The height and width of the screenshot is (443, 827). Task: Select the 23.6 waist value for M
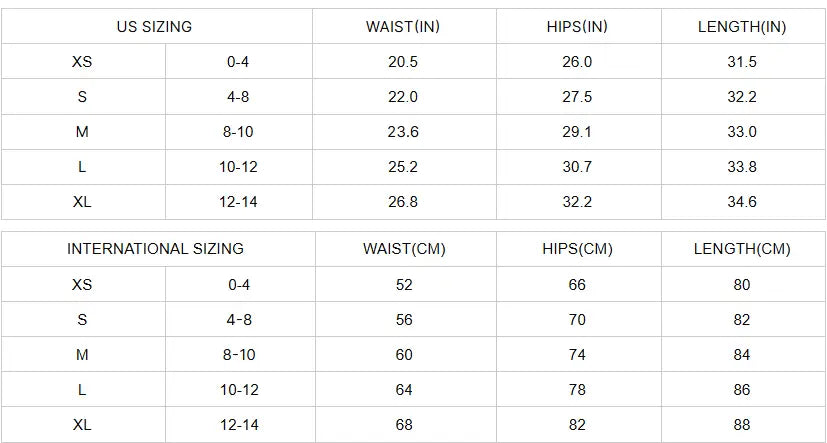(403, 132)
